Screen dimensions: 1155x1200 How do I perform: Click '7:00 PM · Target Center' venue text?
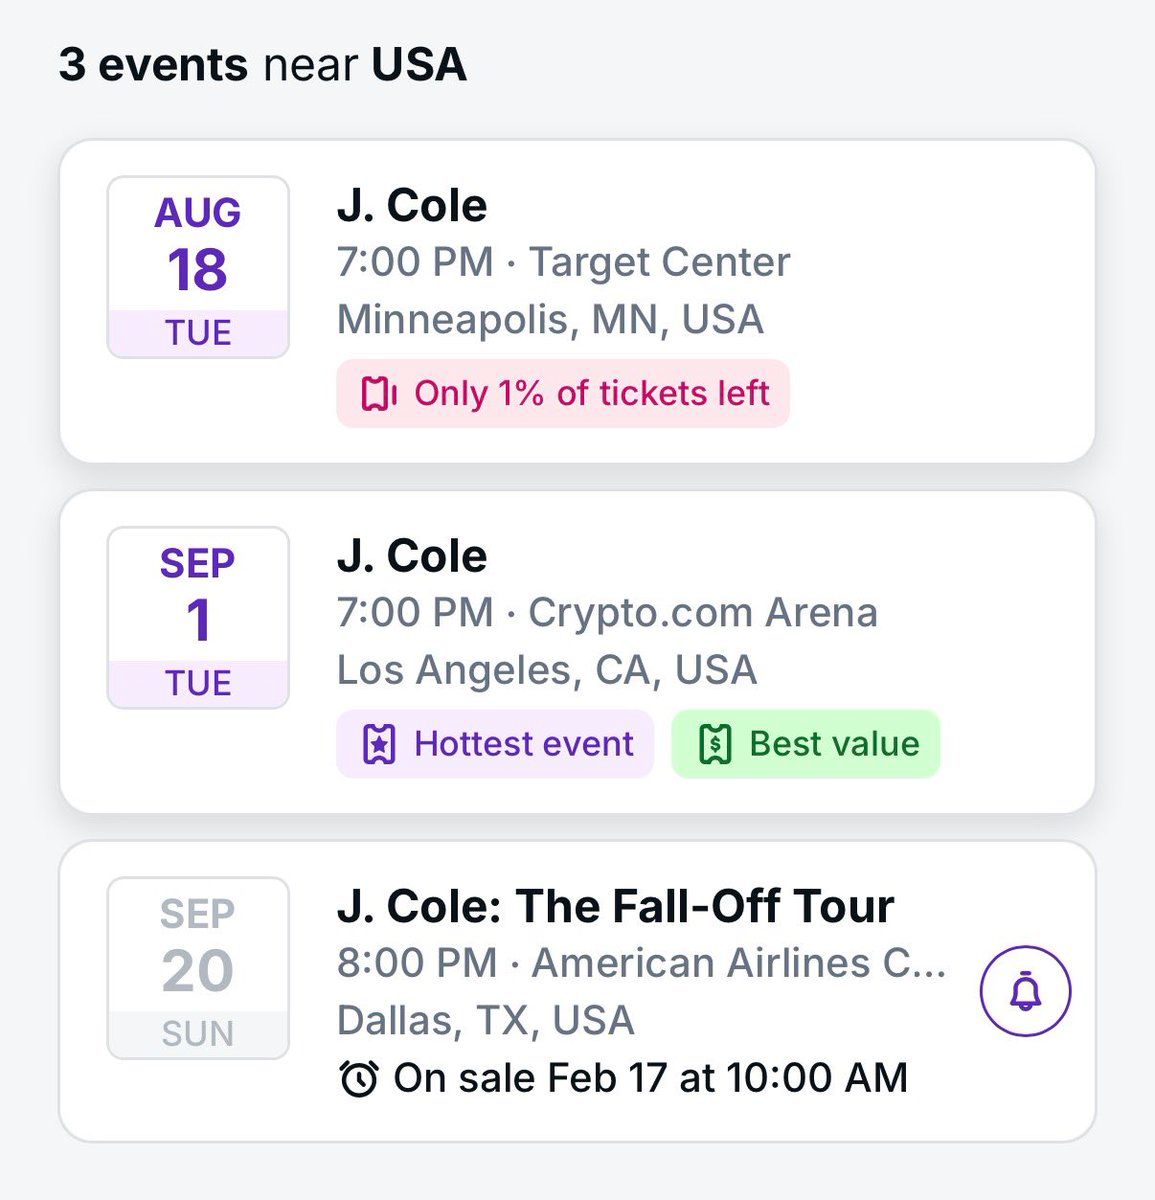(x=563, y=262)
